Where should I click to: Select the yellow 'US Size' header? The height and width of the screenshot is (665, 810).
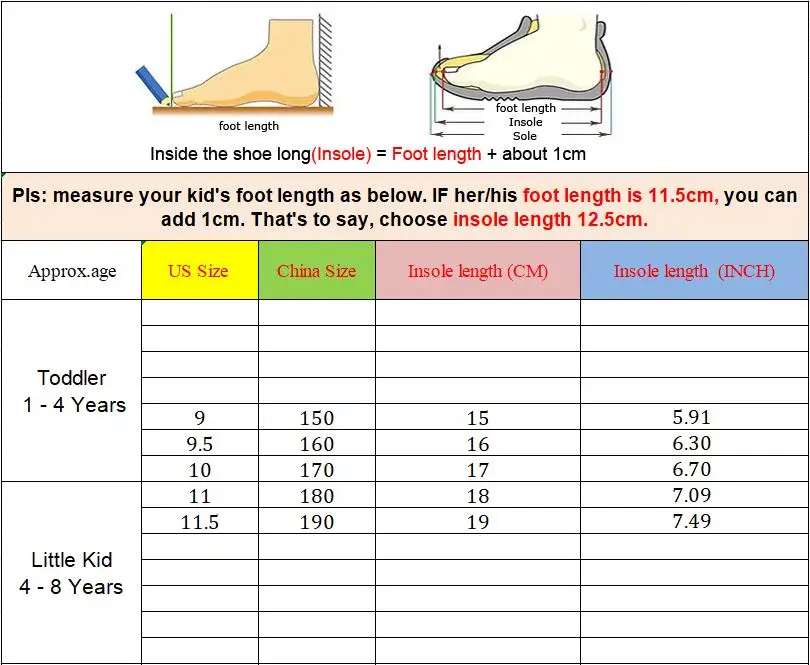pyautogui.click(x=200, y=270)
